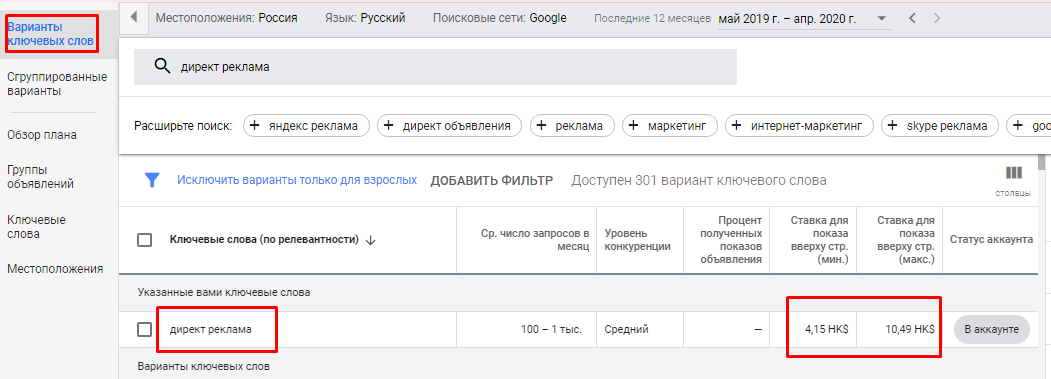Screen dimensions: 1051x379
Task: Click into the 'директ реклама' search field
Action: (436, 67)
